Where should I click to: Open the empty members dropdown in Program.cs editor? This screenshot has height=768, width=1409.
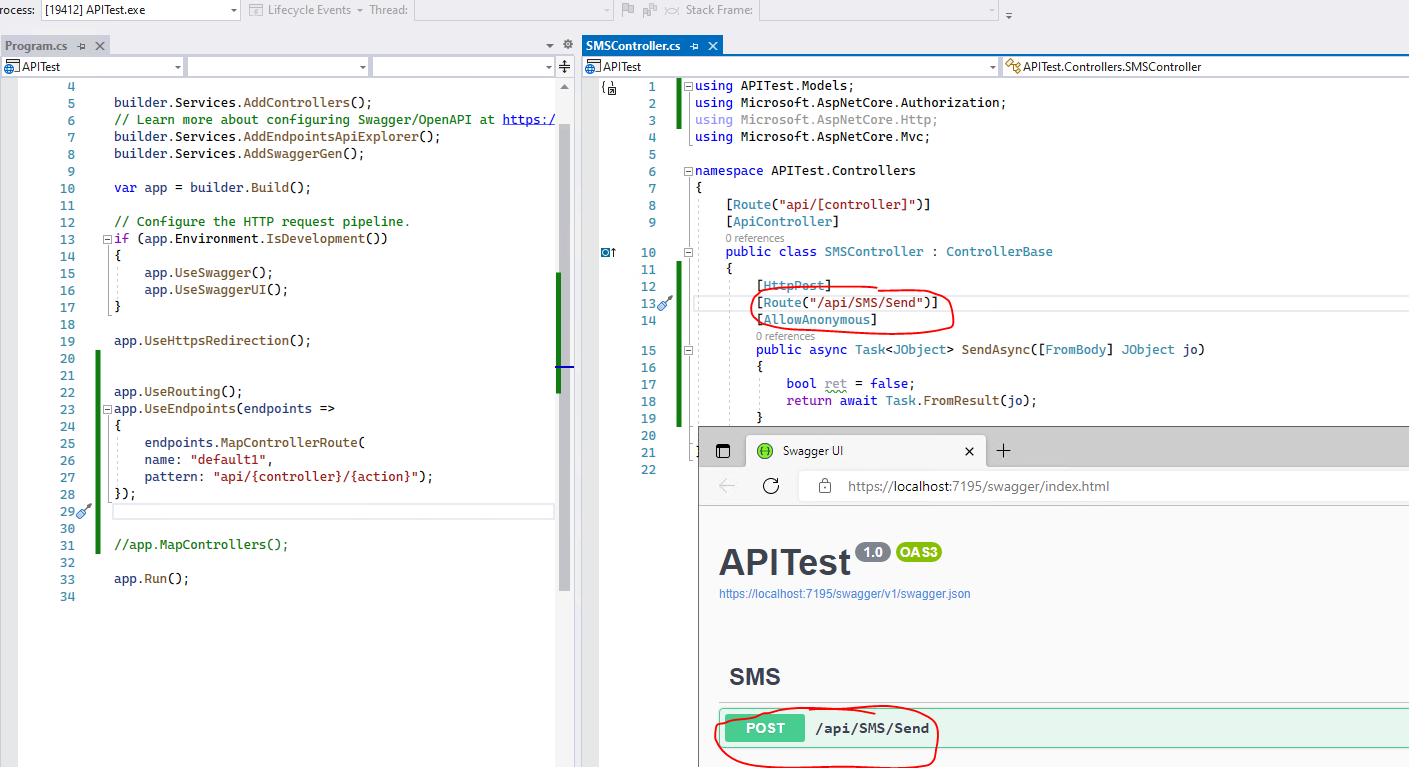coord(463,67)
